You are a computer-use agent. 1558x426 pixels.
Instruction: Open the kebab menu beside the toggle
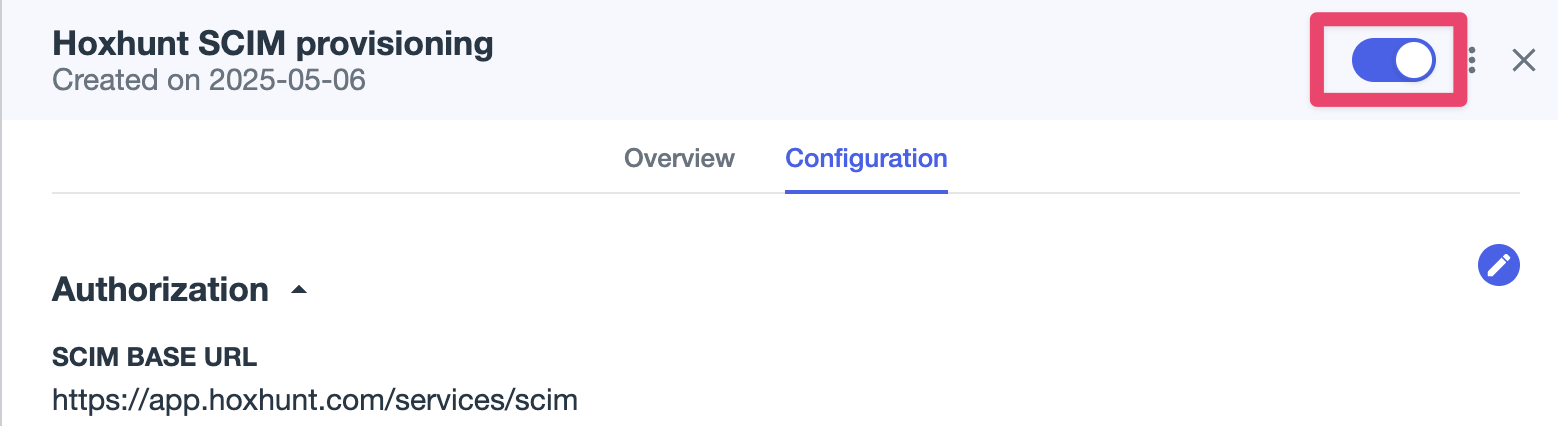[1472, 61]
